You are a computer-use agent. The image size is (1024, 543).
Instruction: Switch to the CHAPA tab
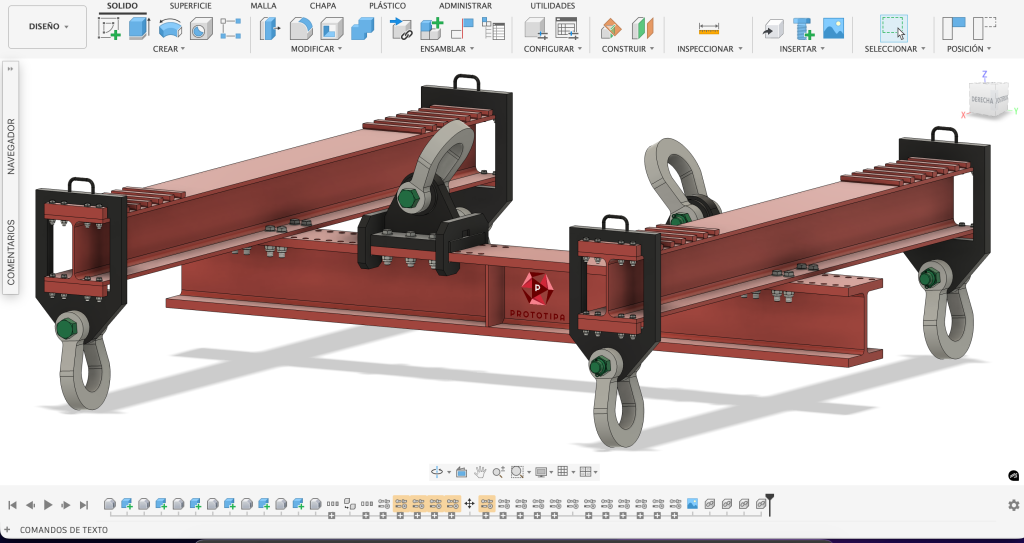pyautogui.click(x=322, y=6)
